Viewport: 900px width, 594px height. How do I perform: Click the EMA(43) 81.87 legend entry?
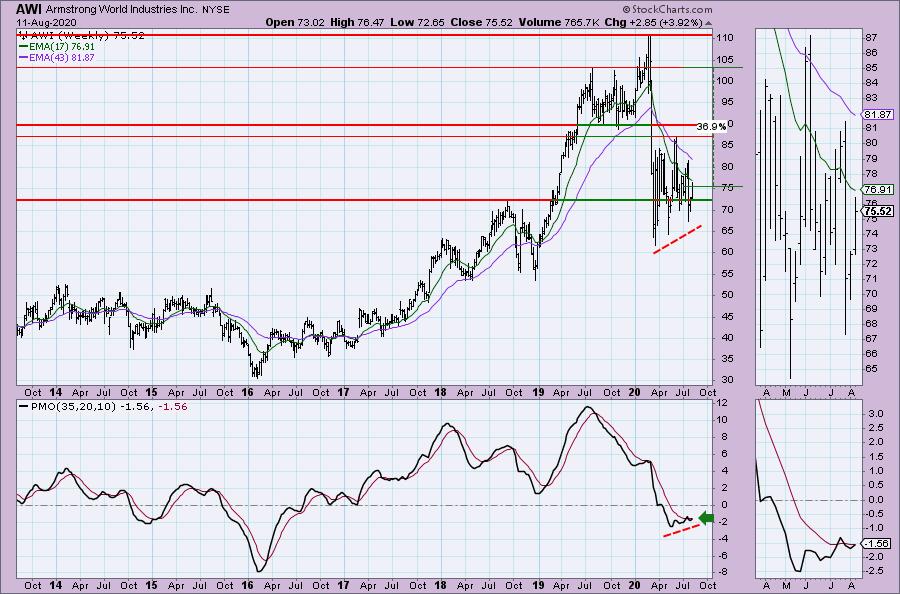pyautogui.click(x=61, y=57)
